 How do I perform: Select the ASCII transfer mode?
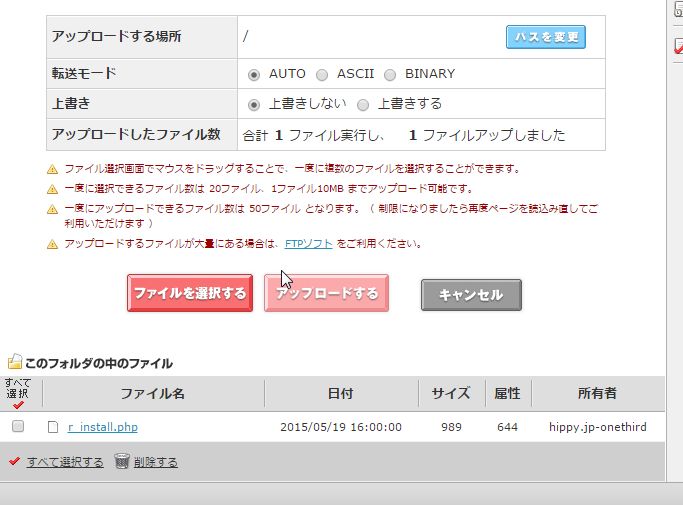322,74
